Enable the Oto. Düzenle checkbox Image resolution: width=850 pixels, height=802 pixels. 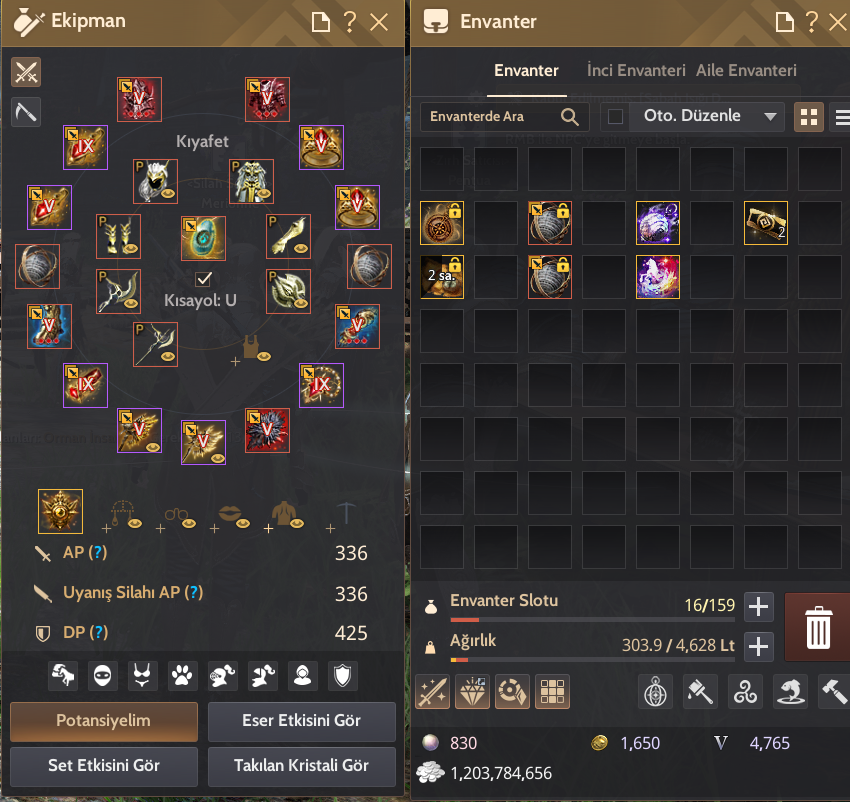coord(615,117)
